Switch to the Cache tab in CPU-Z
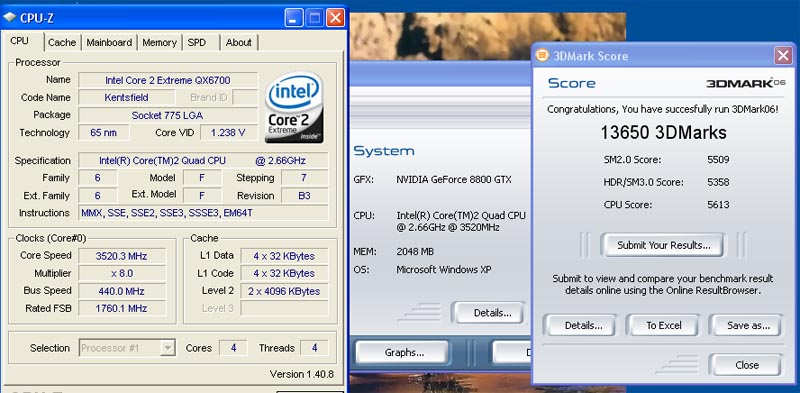The height and width of the screenshot is (393, 800). (x=62, y=42)
